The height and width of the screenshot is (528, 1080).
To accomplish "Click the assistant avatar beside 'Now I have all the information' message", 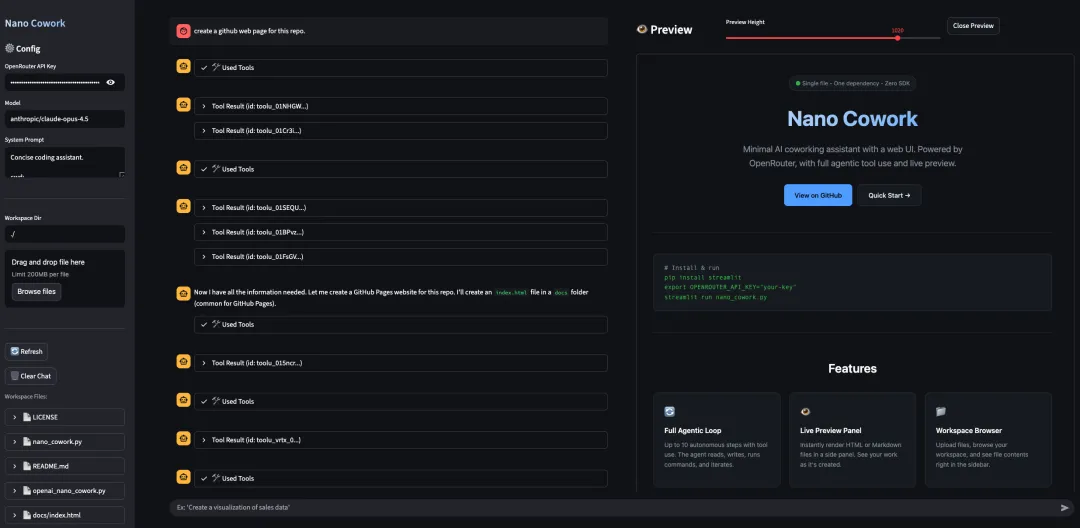I will [183, 294].
